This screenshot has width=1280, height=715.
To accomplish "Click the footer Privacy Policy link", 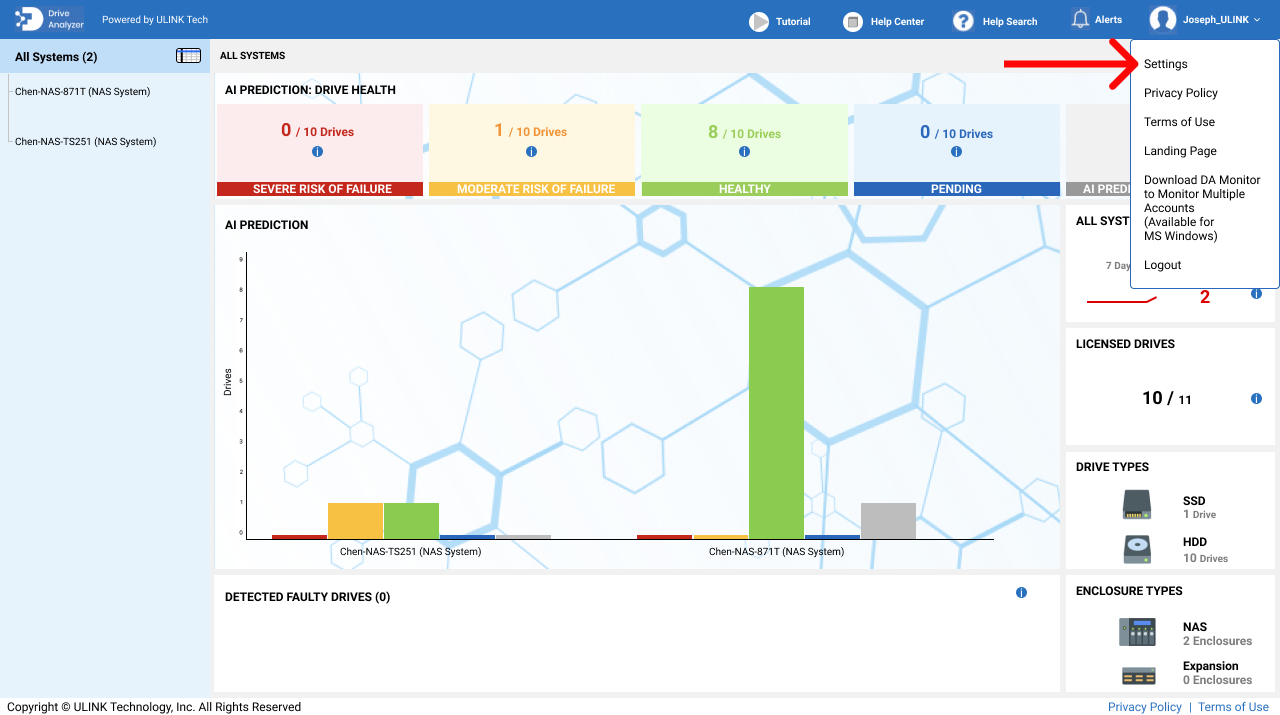I will [1144, 707].
